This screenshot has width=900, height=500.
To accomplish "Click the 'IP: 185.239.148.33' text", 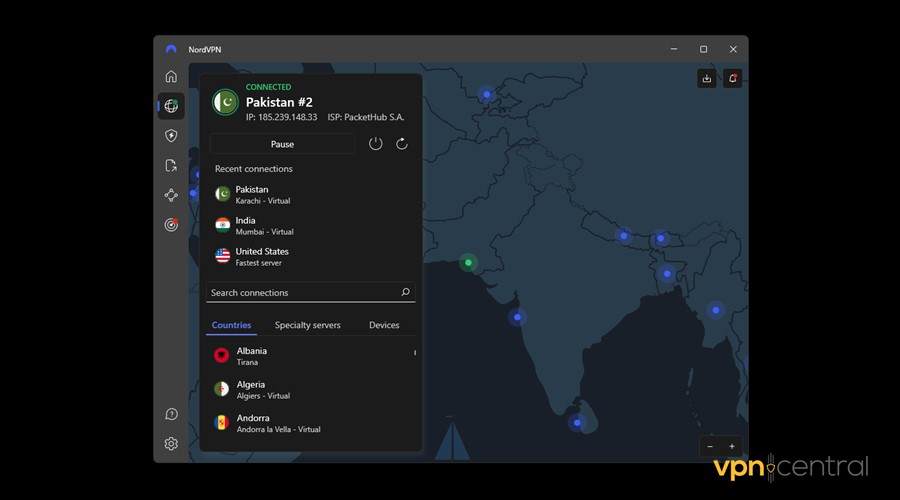I will tap(281, 117).
